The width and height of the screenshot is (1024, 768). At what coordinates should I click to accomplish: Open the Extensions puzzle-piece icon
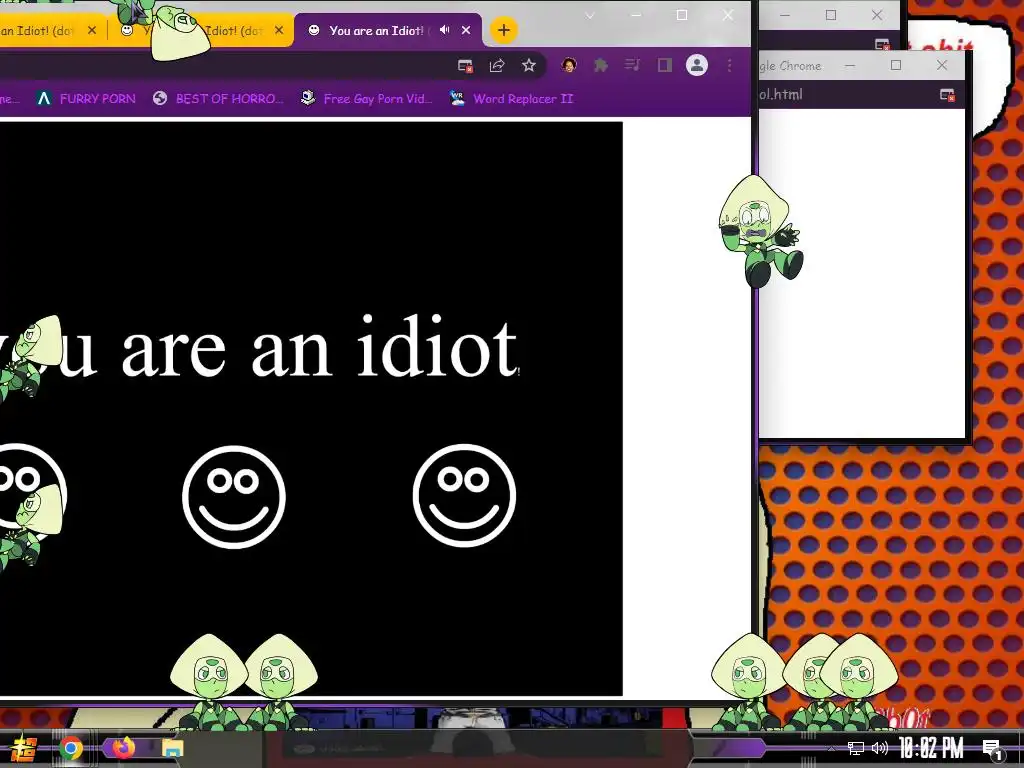click(600, 65)
